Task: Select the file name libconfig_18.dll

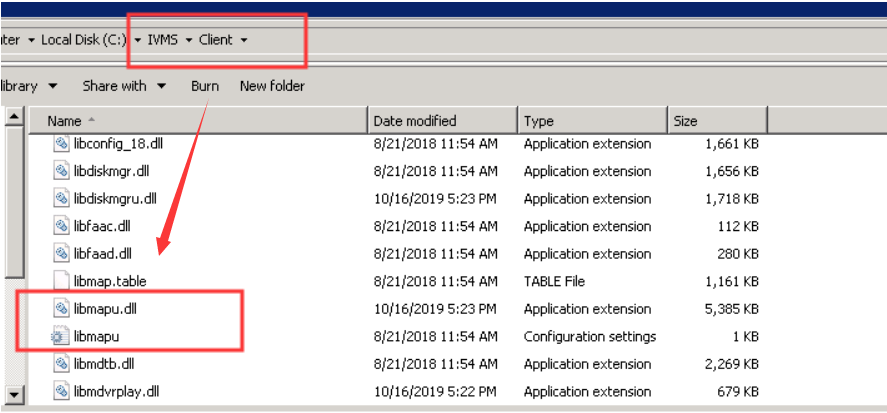Action: point(118,144)
